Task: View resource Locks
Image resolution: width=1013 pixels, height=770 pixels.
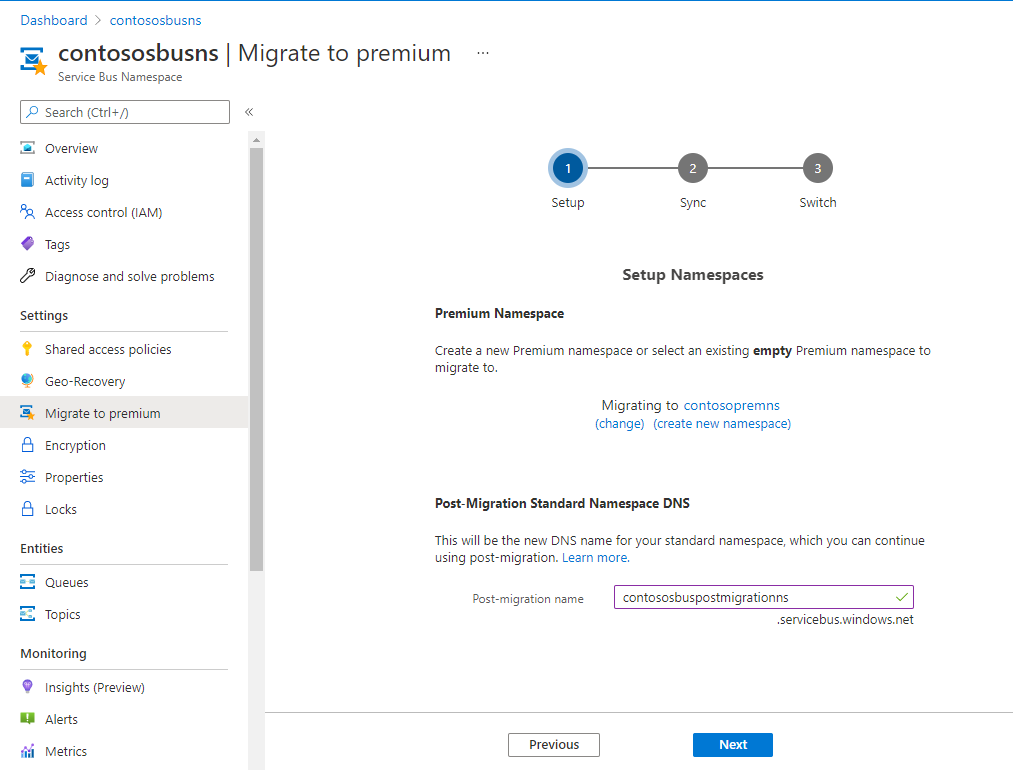Action: click(68, 509)
